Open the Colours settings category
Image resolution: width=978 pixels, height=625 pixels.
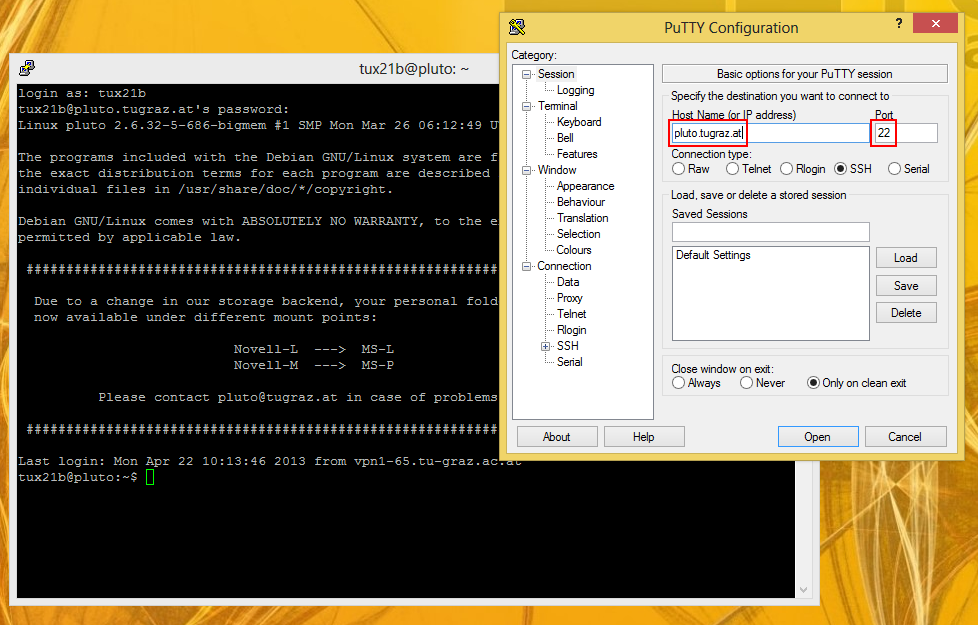coord(574,250)
